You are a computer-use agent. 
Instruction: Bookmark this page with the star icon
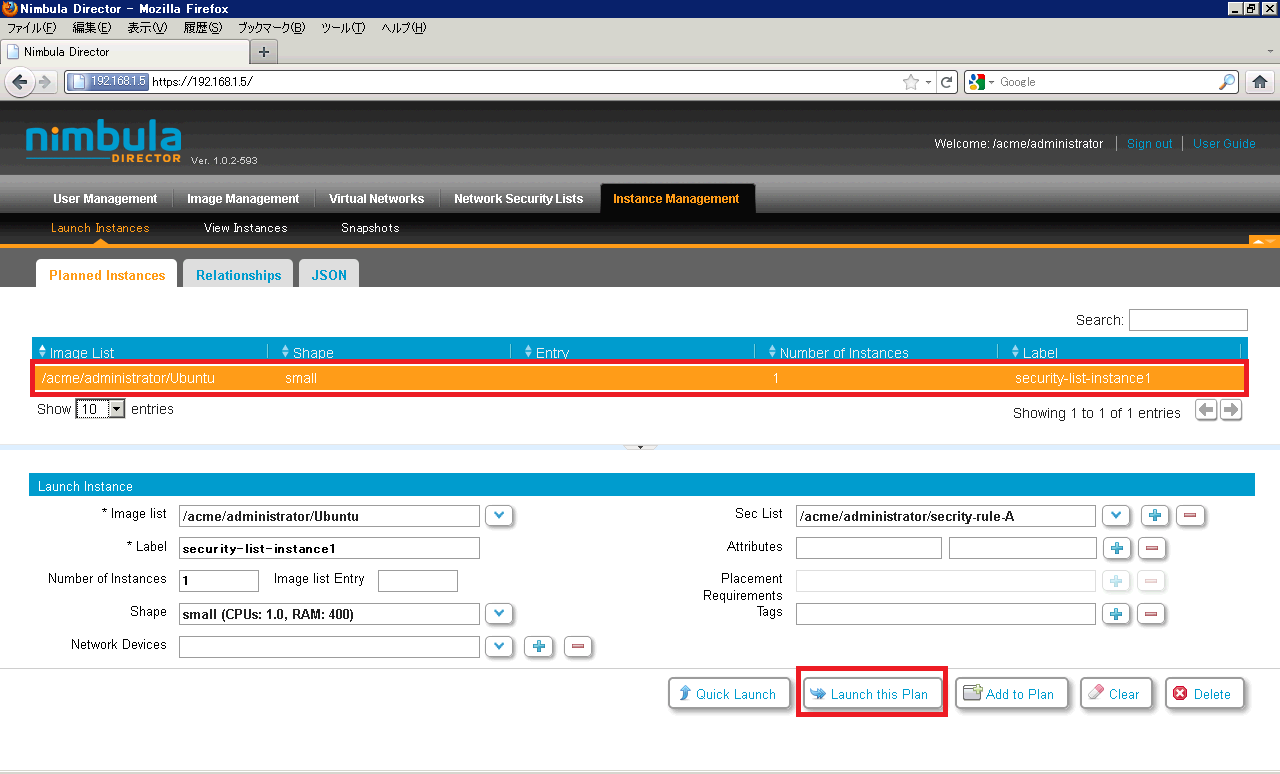coord(910,82)
